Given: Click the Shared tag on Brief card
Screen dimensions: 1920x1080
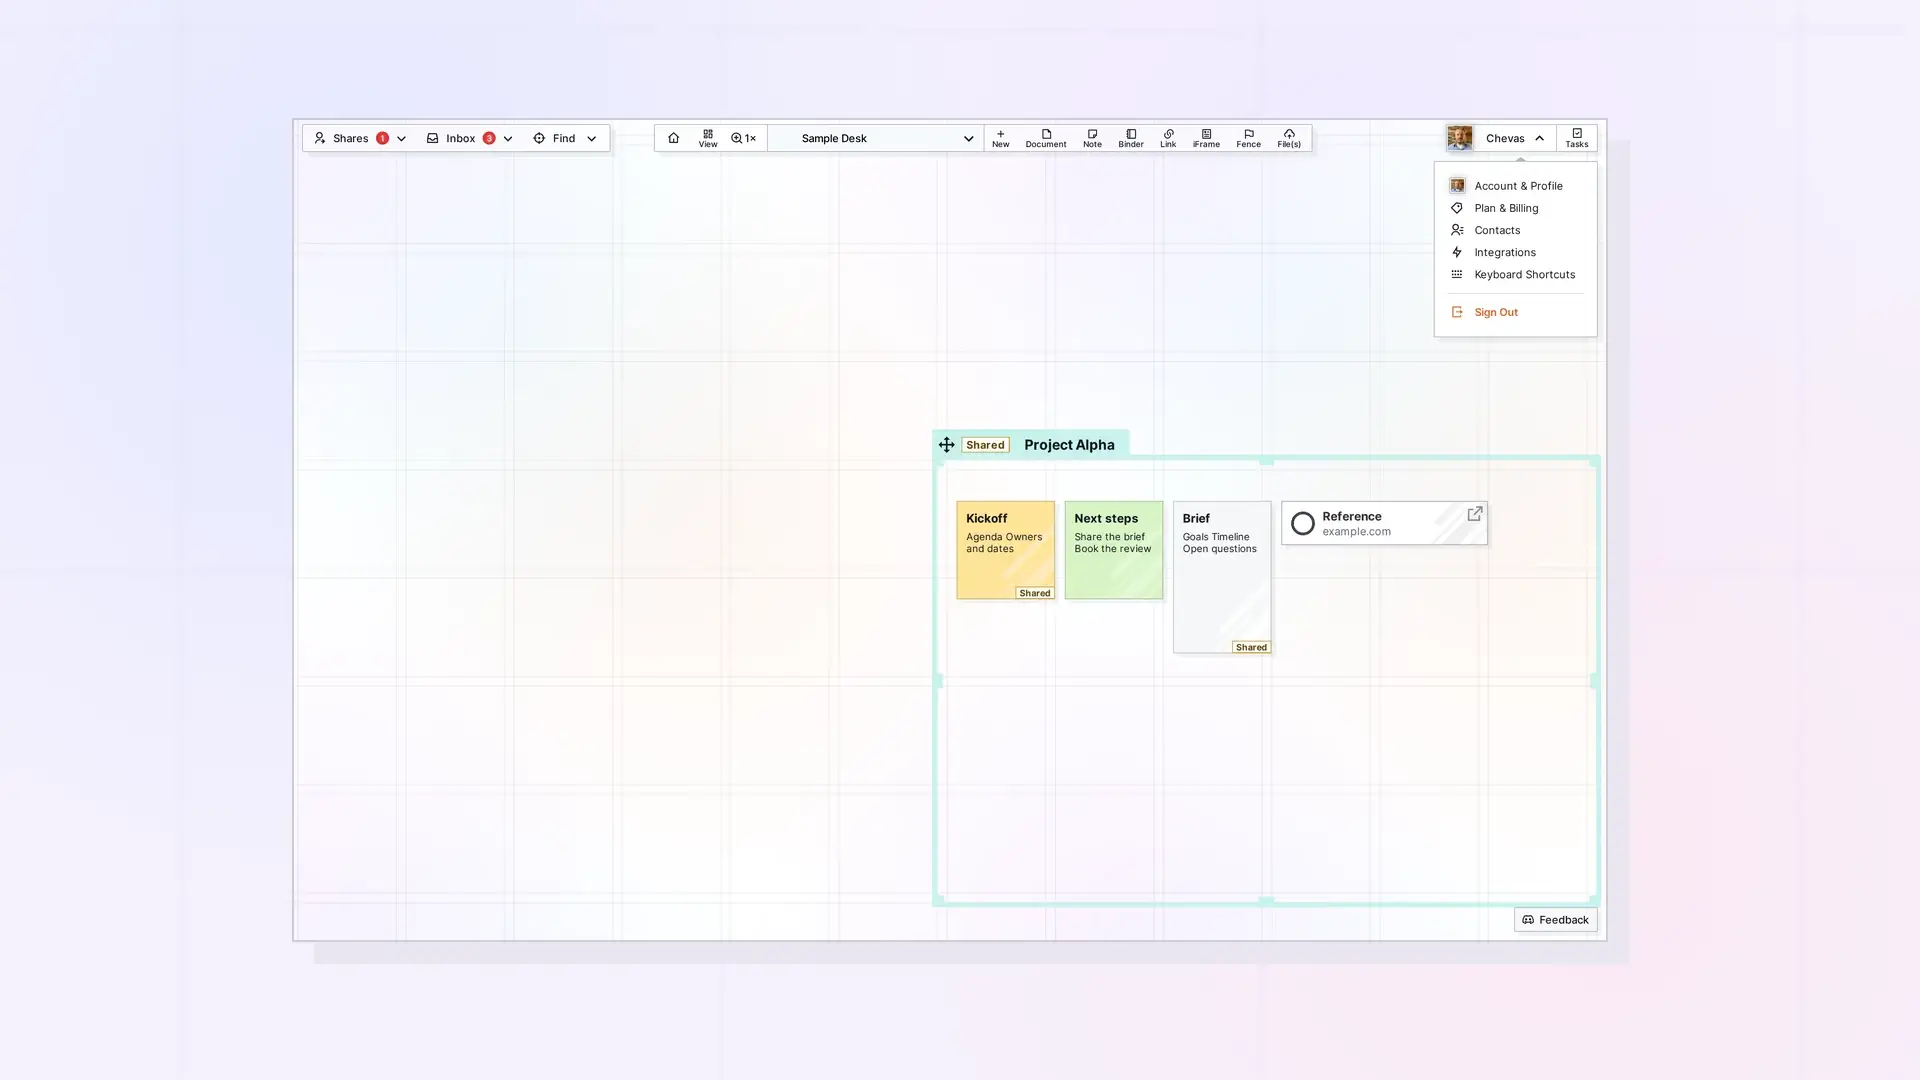Looking at the screenshot, I should click(x=1251, y=647).
